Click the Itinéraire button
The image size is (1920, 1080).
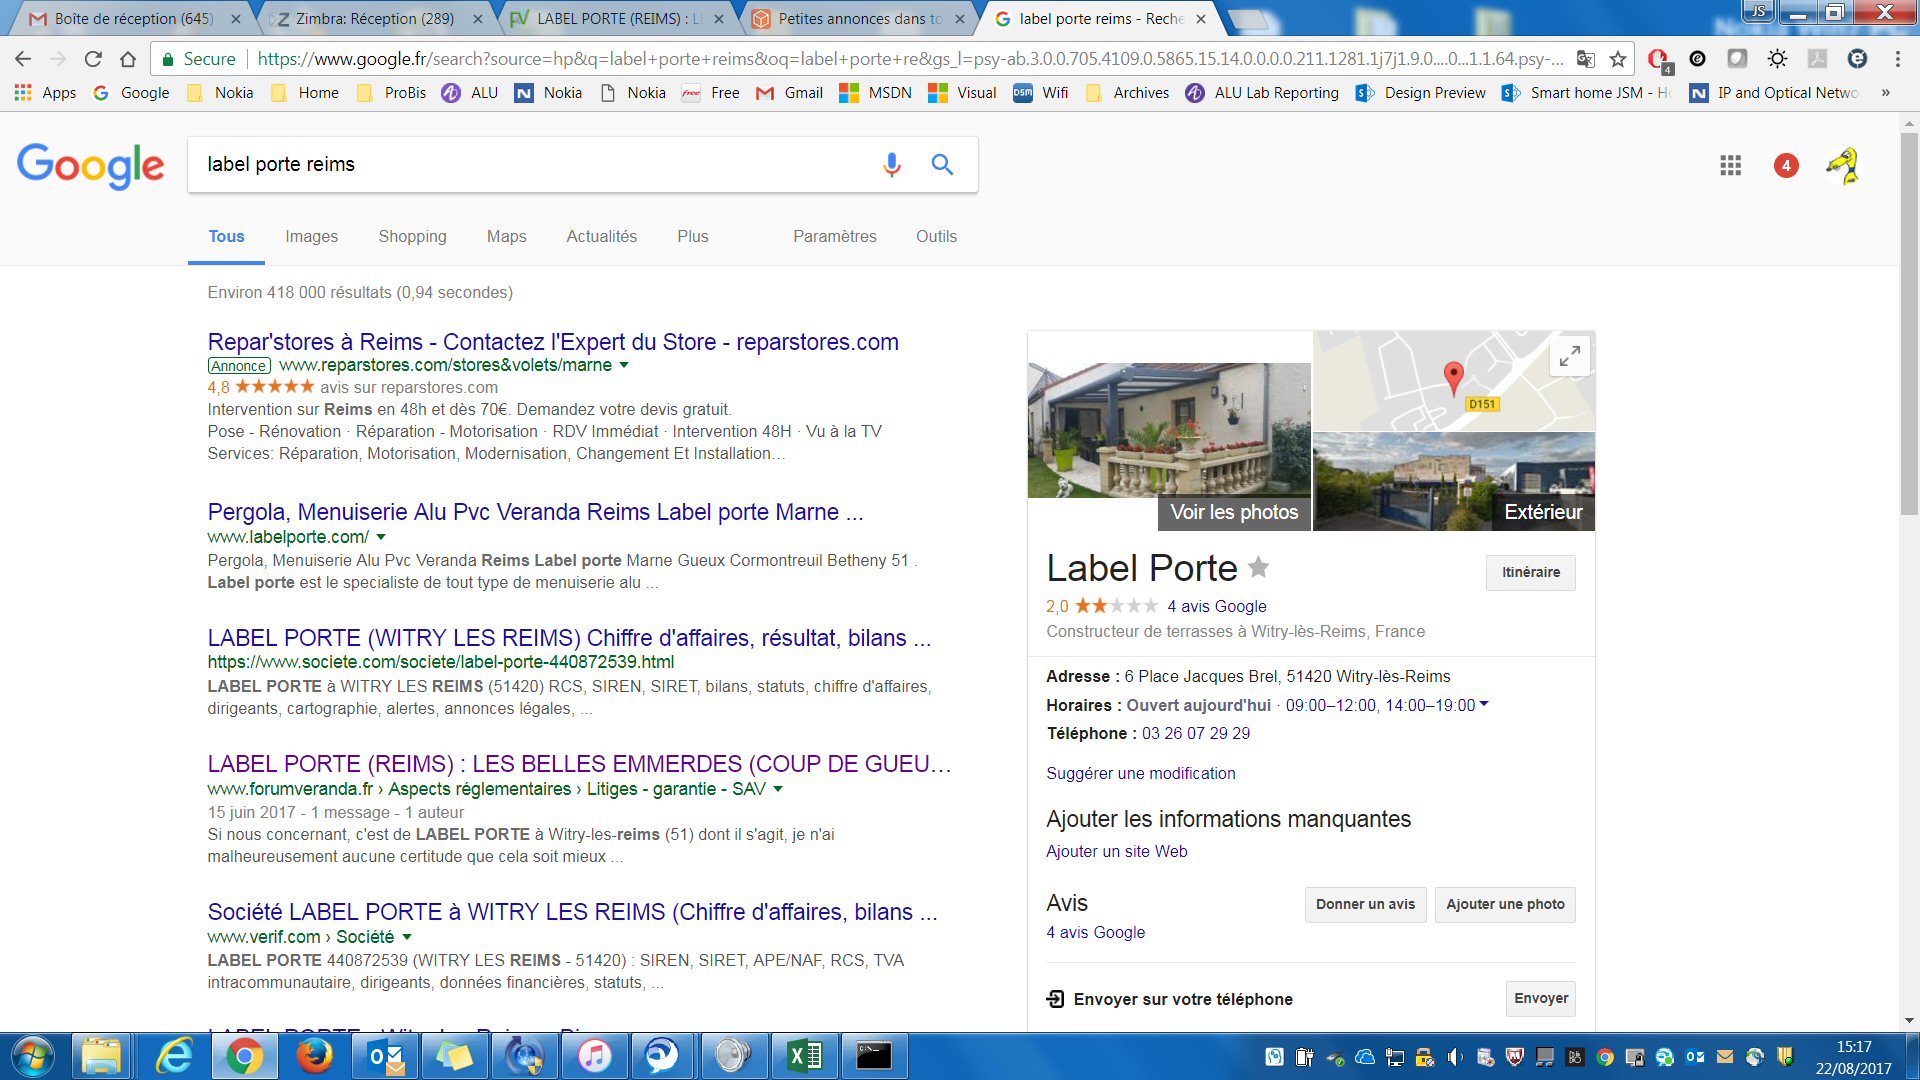tap(1530, 572)
